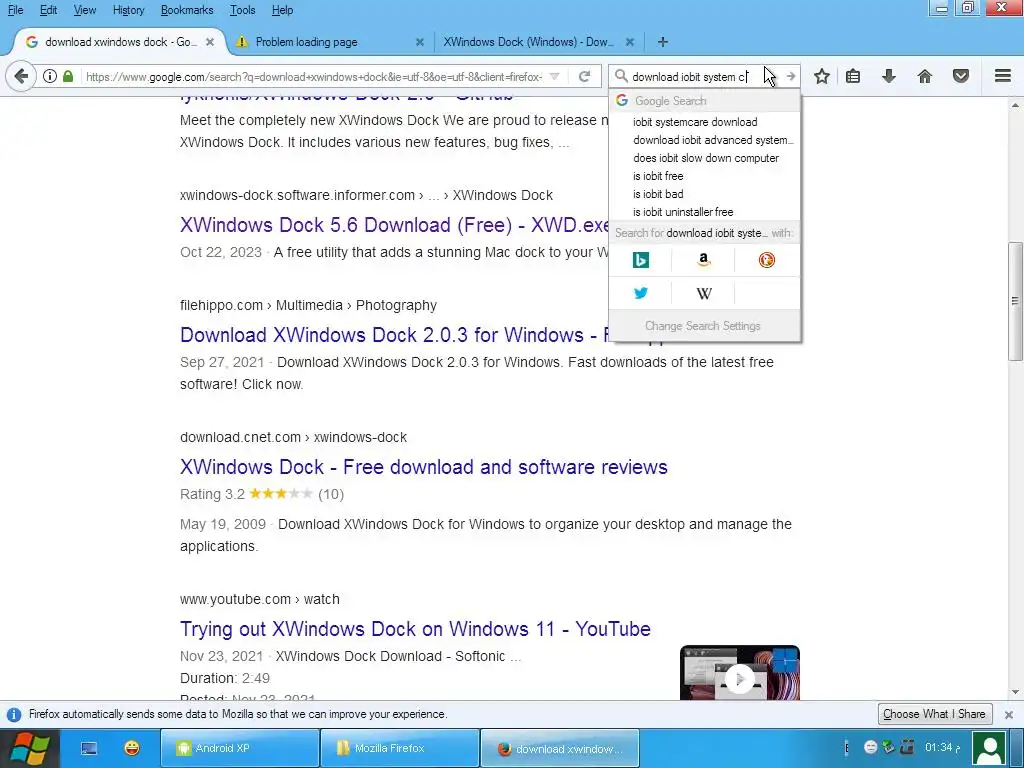This screenshot has height=768, width=1024.
Task: Close the XWindows Dock (Windows) tab
Action: pos(630,42)
